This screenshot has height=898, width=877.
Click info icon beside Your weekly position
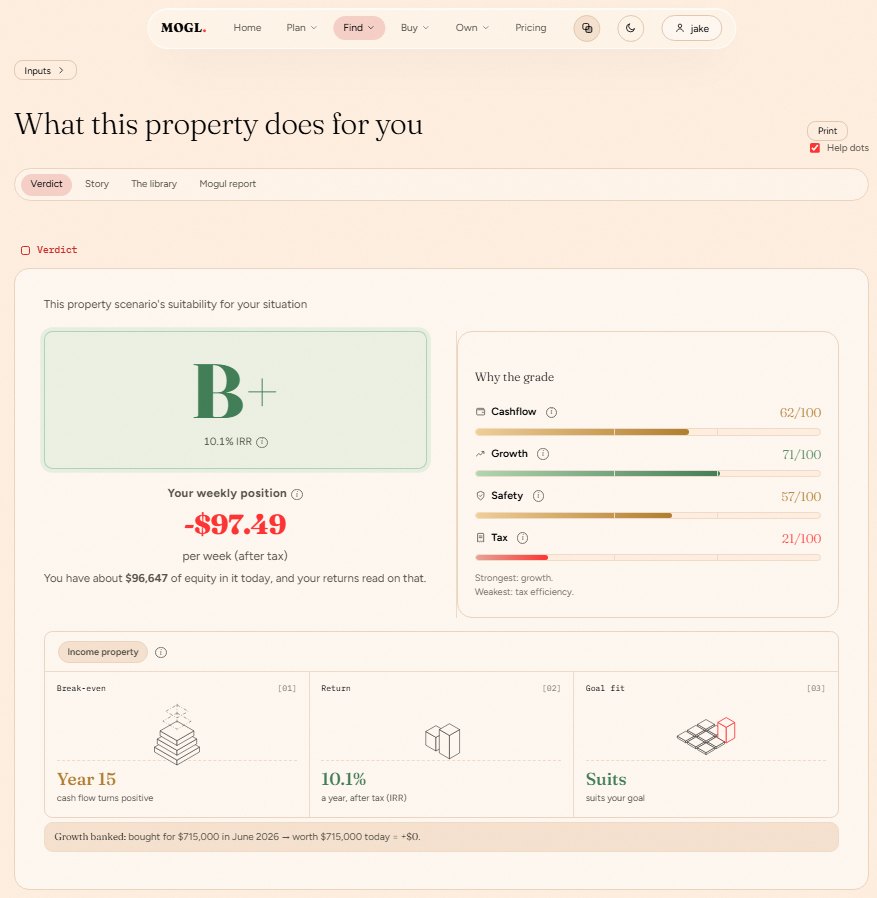coord(297,494)
